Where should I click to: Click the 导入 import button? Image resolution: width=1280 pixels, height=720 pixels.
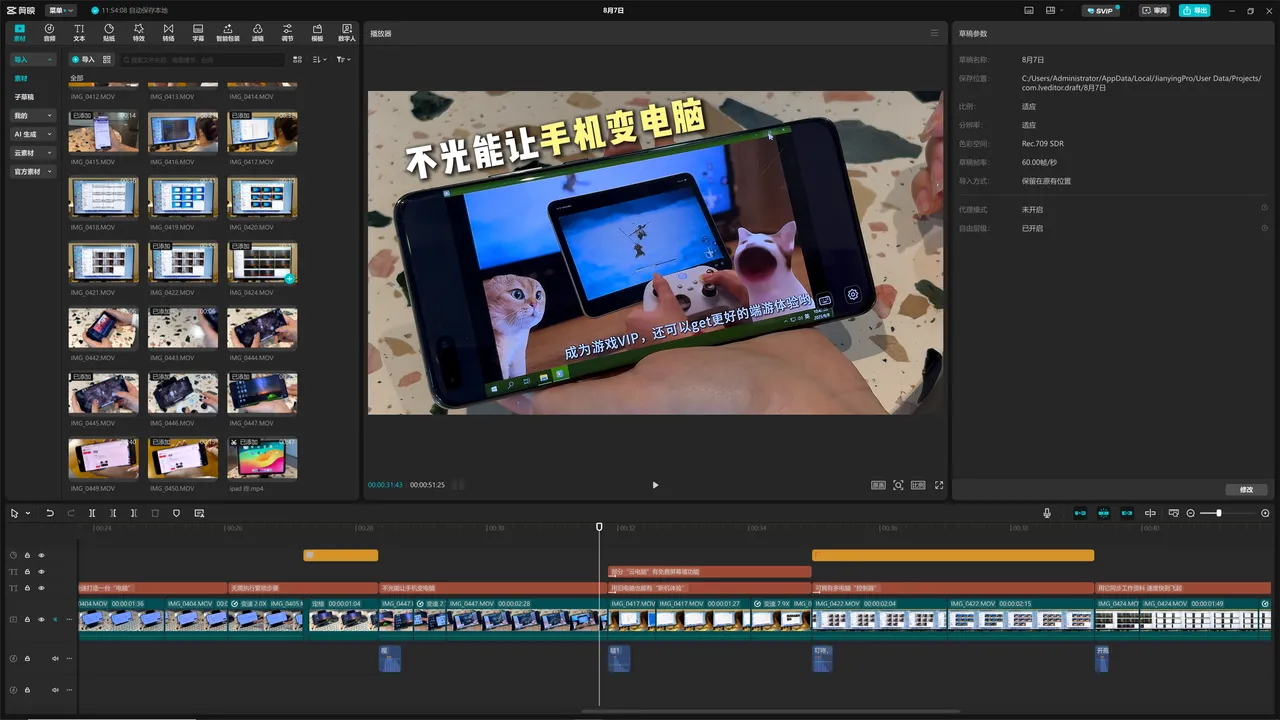pos(83,60)
